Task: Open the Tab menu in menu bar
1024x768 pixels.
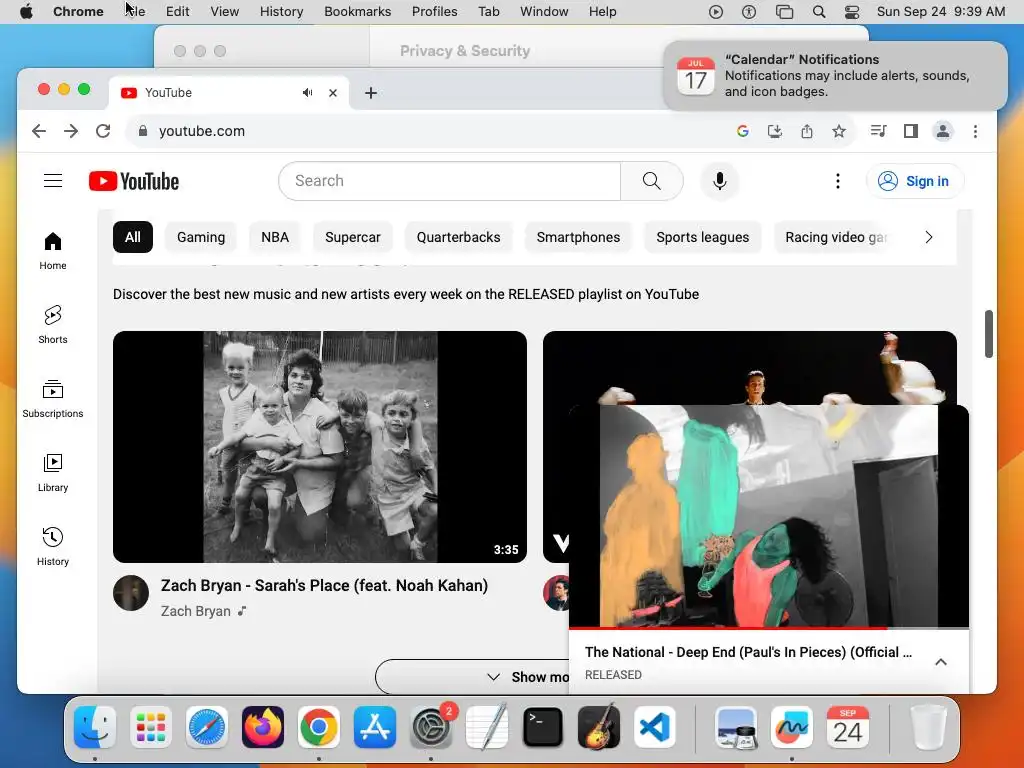Action: [x=488, y=12]
